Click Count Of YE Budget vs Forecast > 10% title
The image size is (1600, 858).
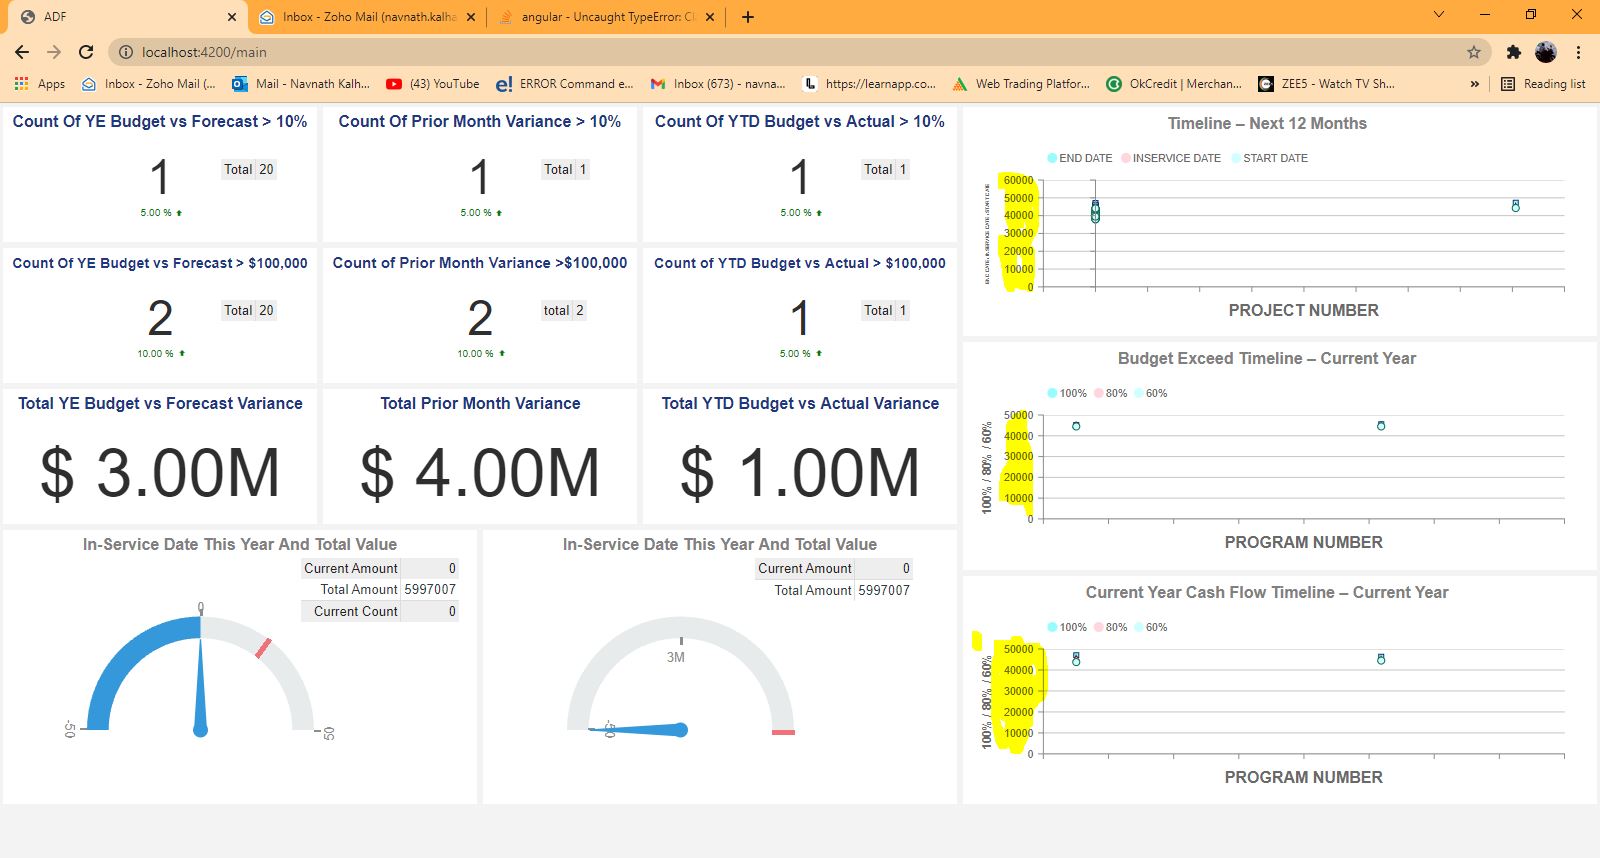click(160, 121)
